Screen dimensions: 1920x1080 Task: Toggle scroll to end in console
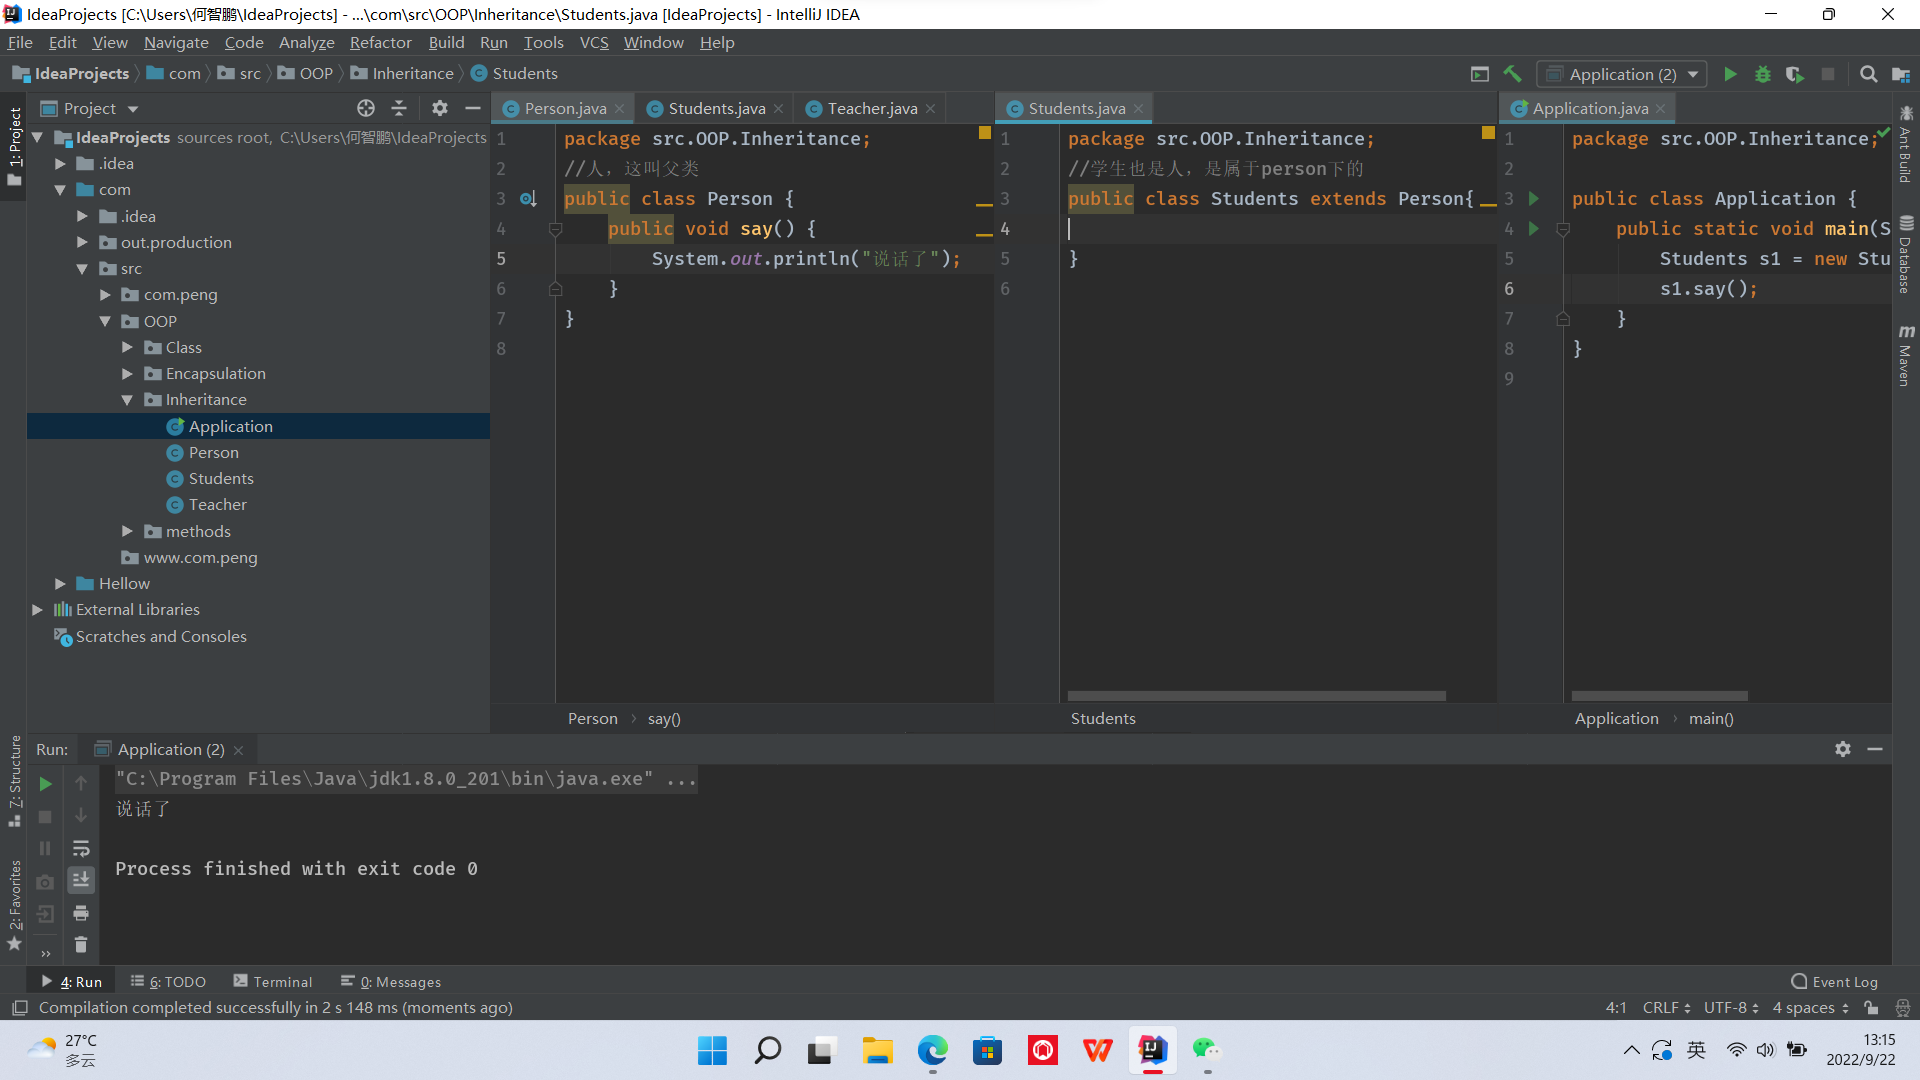pos(81,880)
